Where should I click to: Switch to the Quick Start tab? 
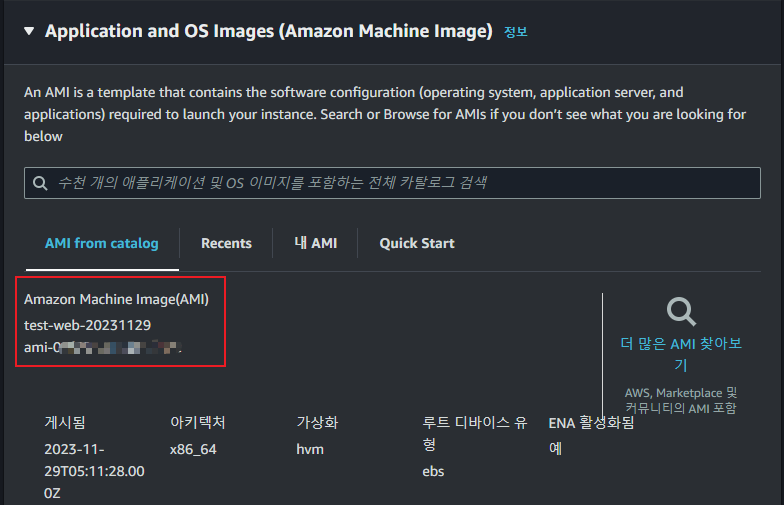coord(417,244)
